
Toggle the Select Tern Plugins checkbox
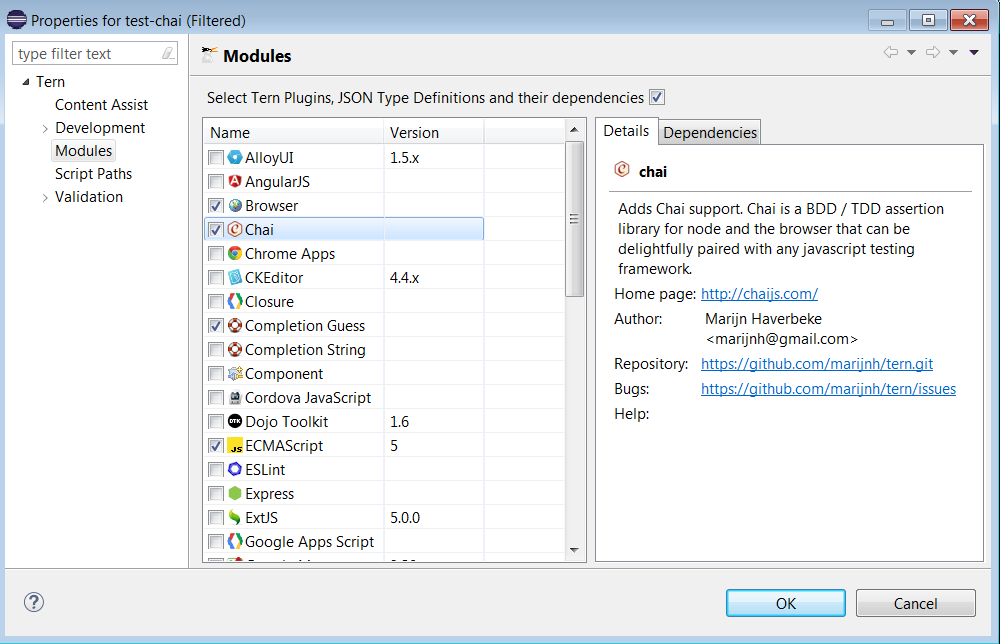tap(657, 98)
